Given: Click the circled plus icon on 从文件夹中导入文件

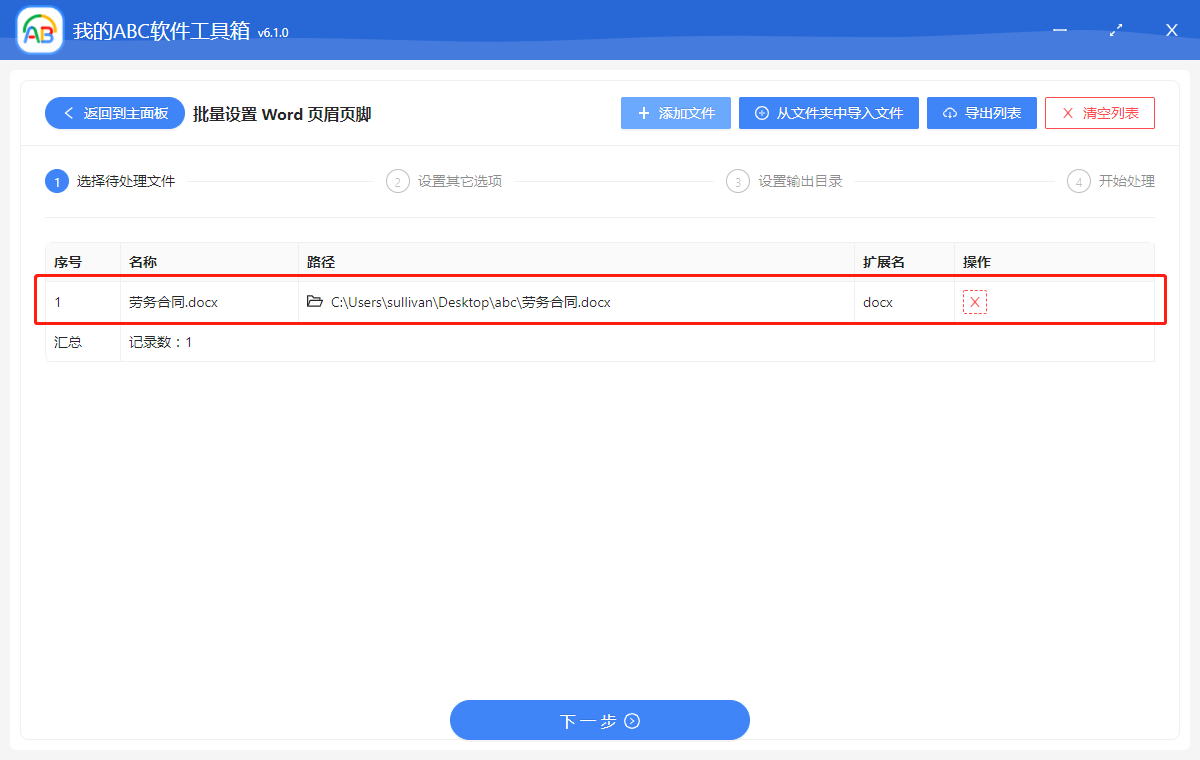Looking at the screenshot, I should click(x=761, y=113).
